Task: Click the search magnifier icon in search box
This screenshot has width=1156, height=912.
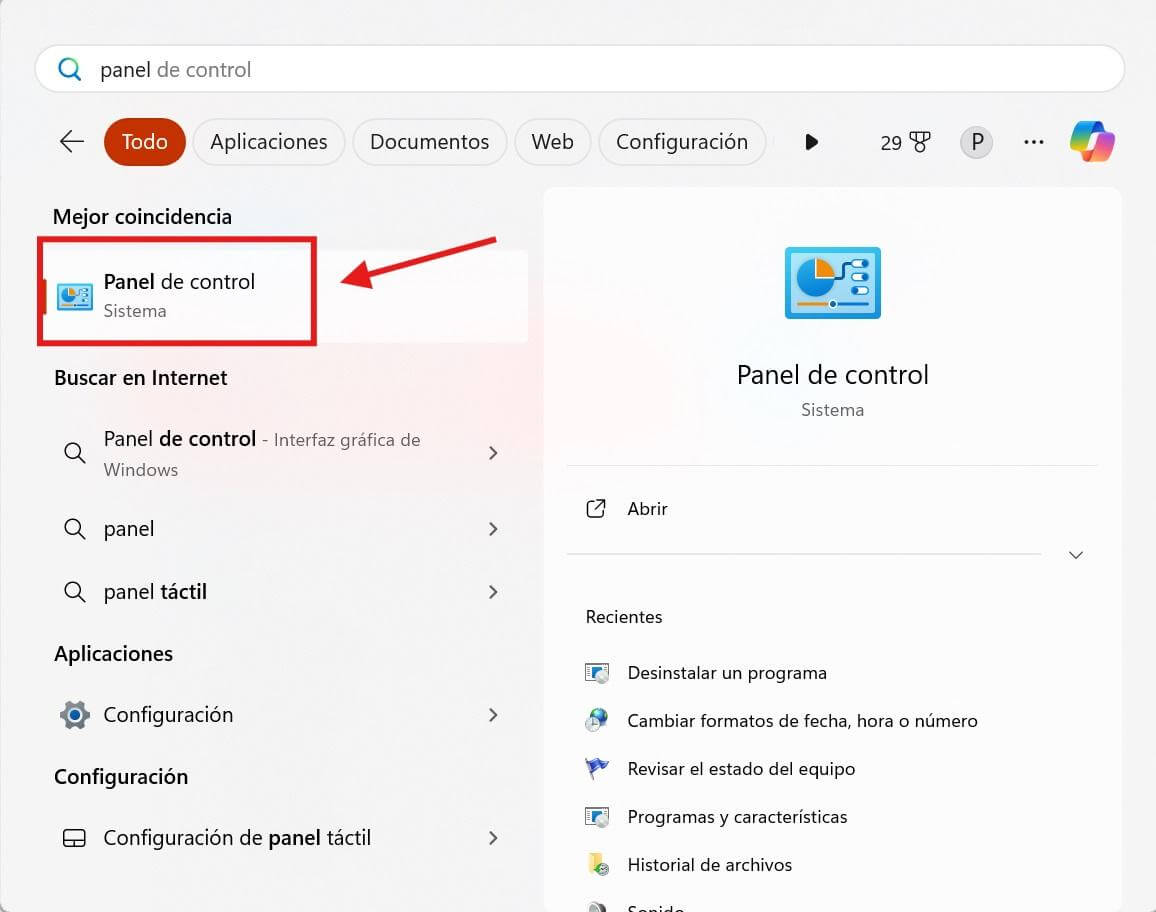Action: (70, 69)
